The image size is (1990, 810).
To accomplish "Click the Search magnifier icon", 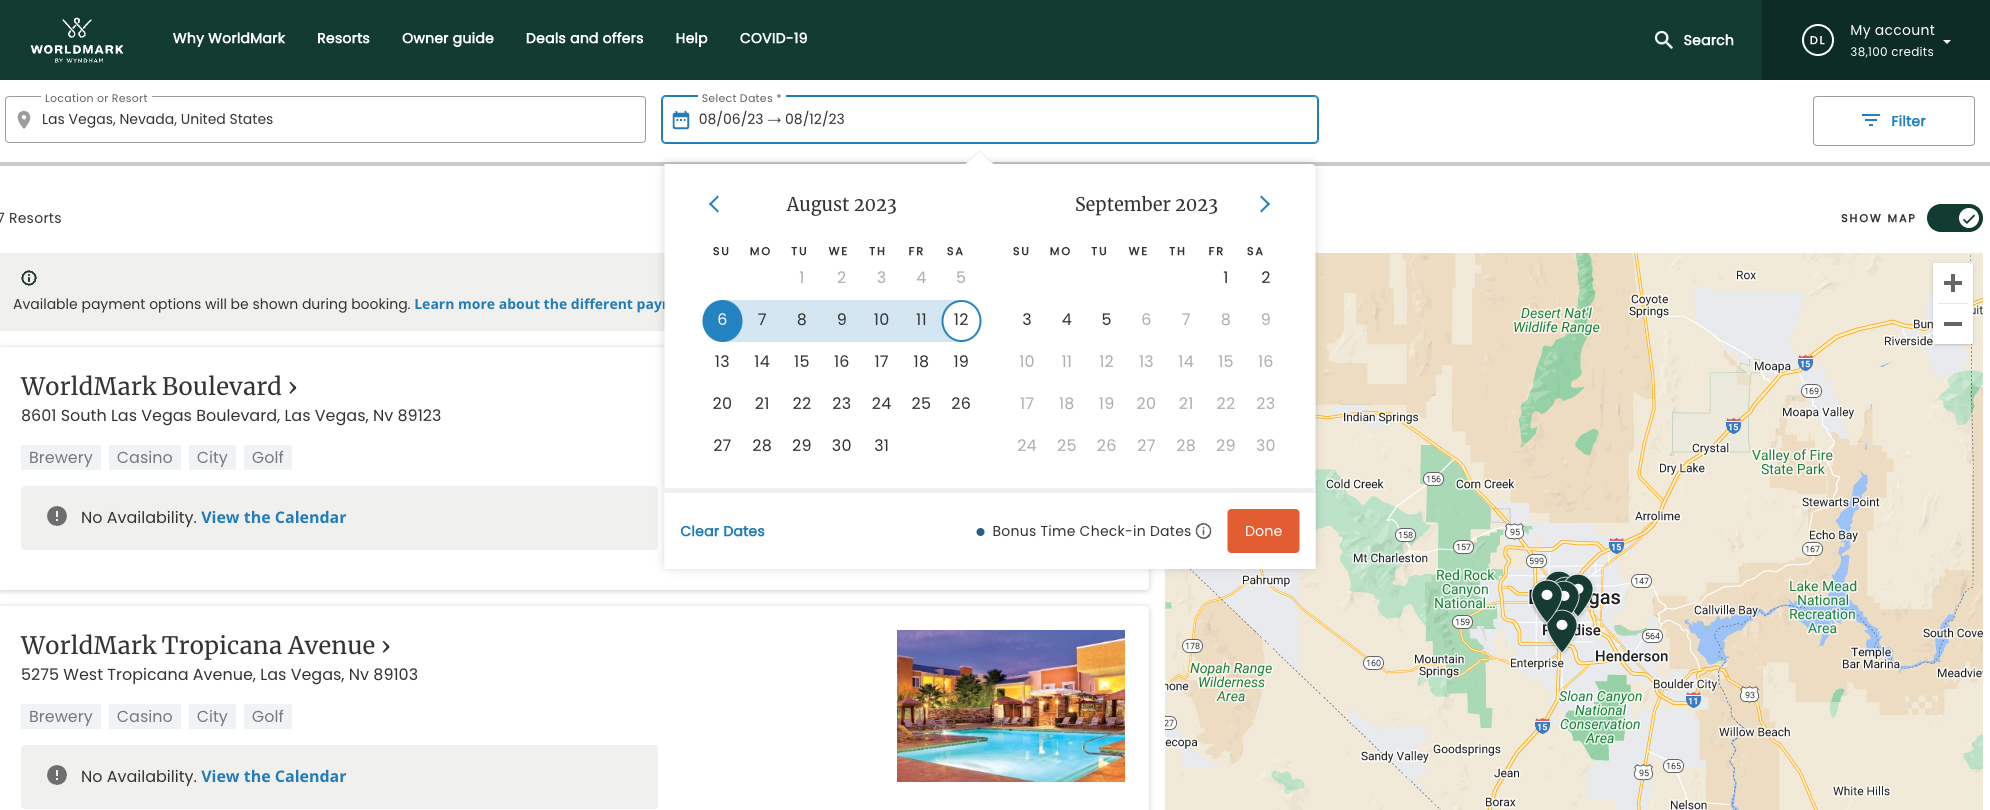I will point(1663,40).
